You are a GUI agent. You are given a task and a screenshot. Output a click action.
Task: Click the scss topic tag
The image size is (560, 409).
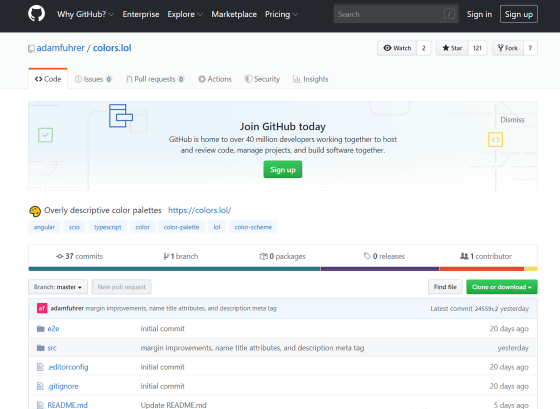(74, 227)
